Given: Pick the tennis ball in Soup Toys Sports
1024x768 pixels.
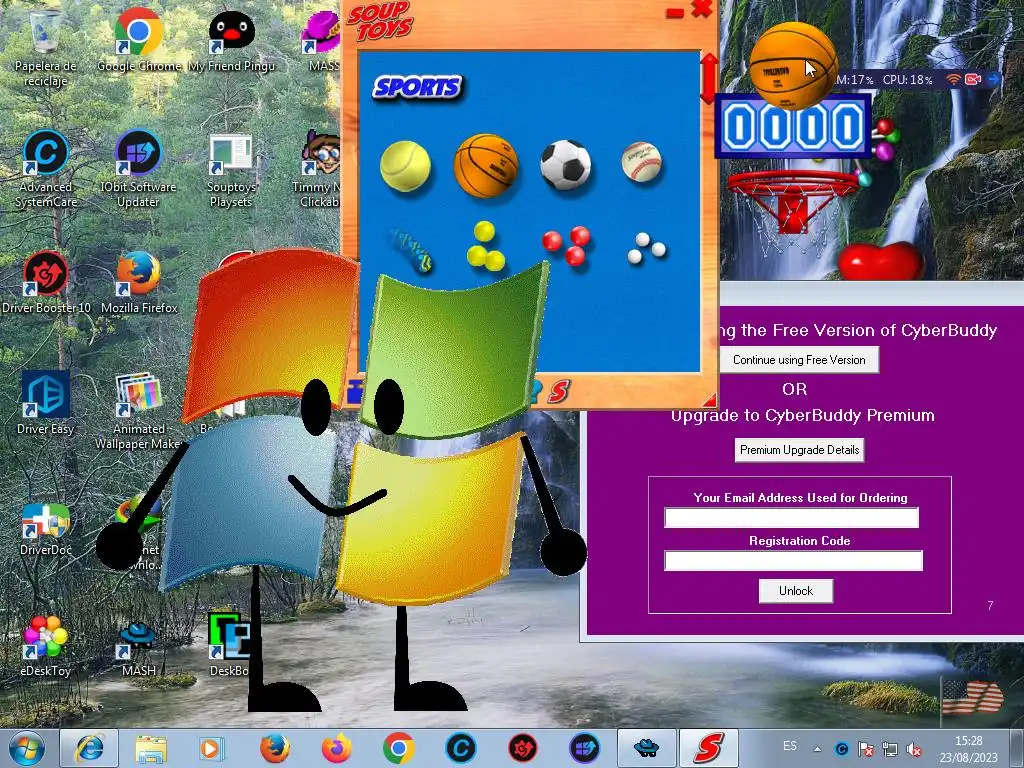Looking at the screenshot, I should [x=406, y=167].
